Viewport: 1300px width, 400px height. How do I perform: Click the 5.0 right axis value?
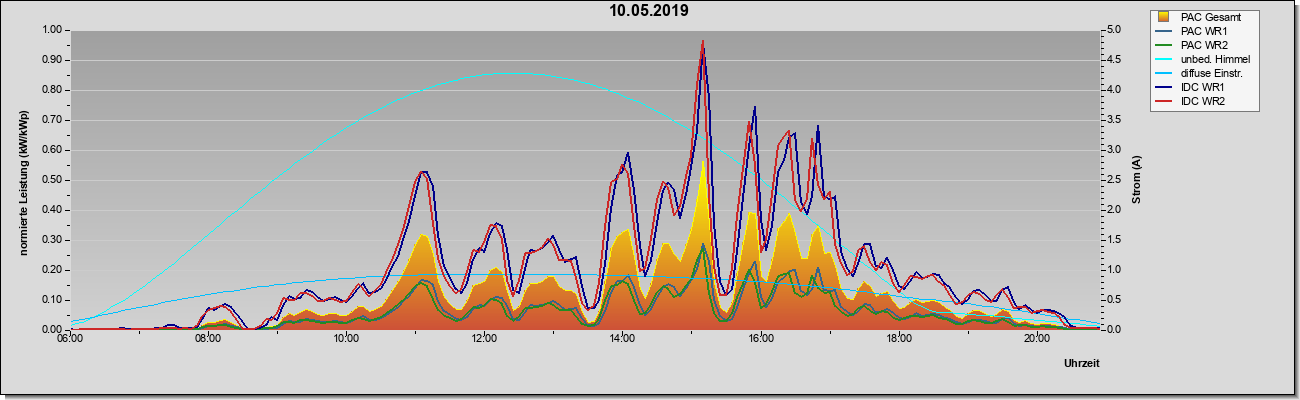pyautogui.click(x=1112, y=30)
